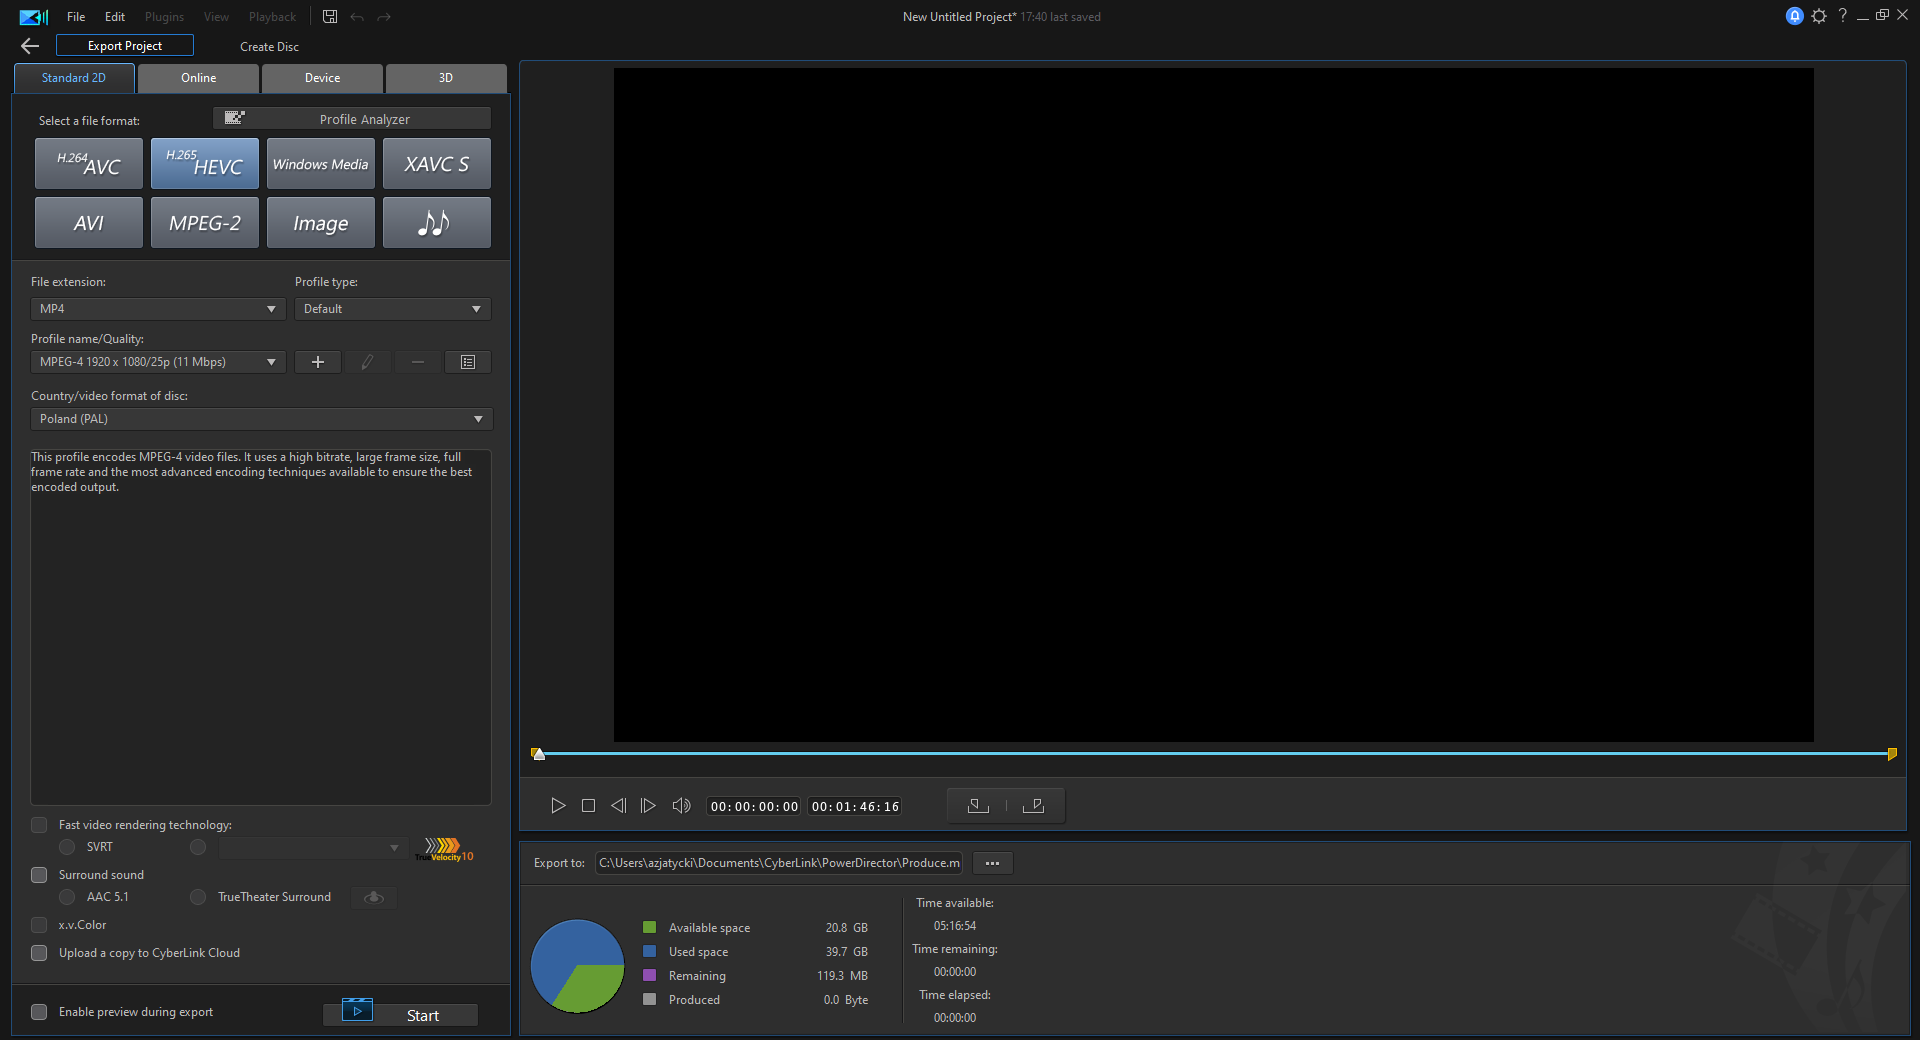1920x1040 pixels.
Task: Select the H.264 AVC format
Action: pos(89,164)
